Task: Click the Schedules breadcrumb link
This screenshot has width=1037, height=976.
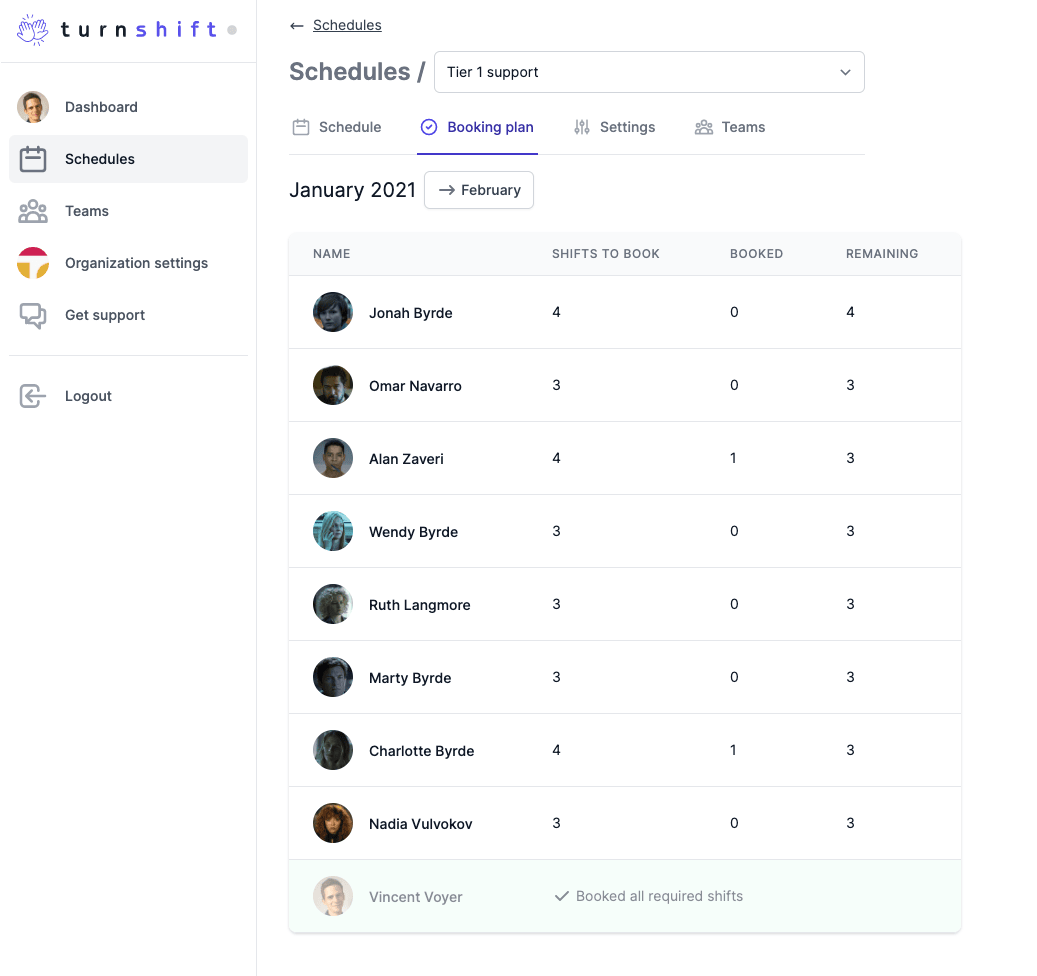Action: [347, 25]
